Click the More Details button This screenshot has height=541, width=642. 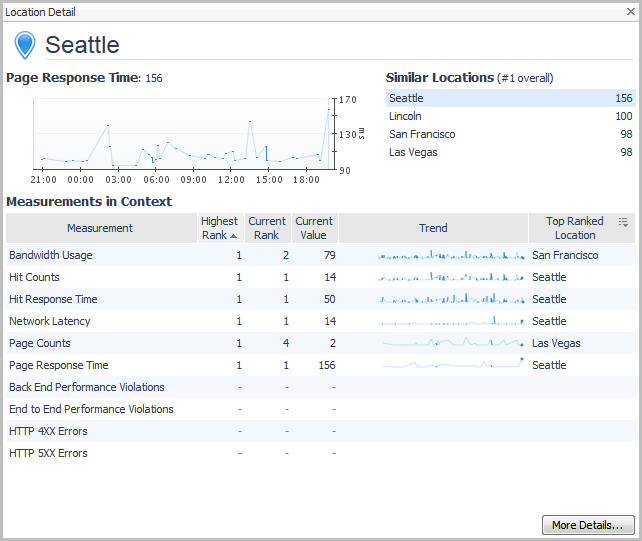588,525
